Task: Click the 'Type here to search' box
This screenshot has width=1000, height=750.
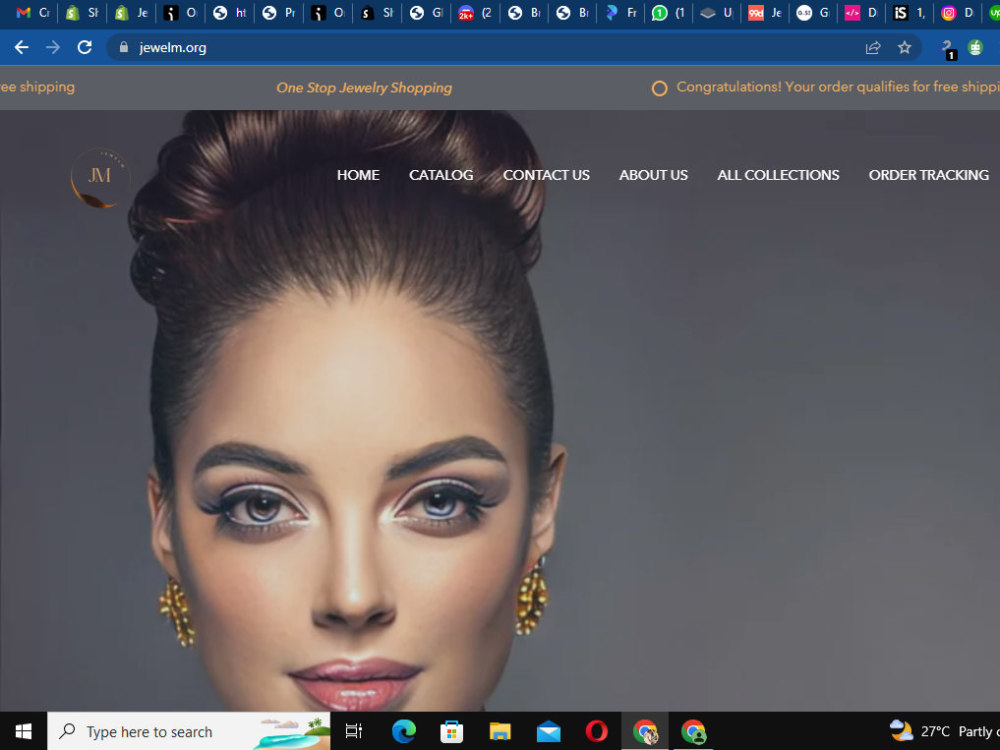Action: click(189, 731)
